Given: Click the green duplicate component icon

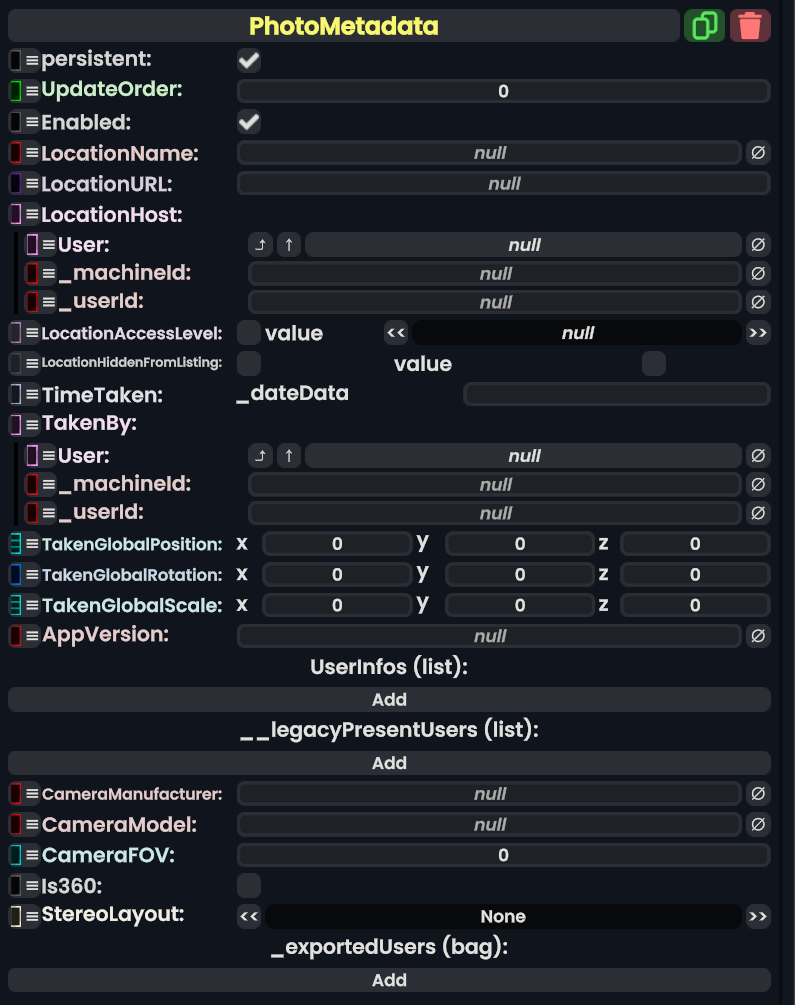Looking at the screenshot, I should [704, 25].
